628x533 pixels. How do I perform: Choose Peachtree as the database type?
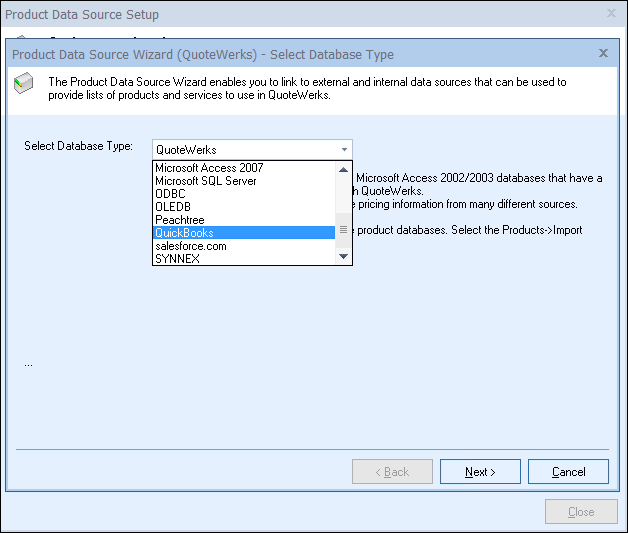tap(180, 220)
